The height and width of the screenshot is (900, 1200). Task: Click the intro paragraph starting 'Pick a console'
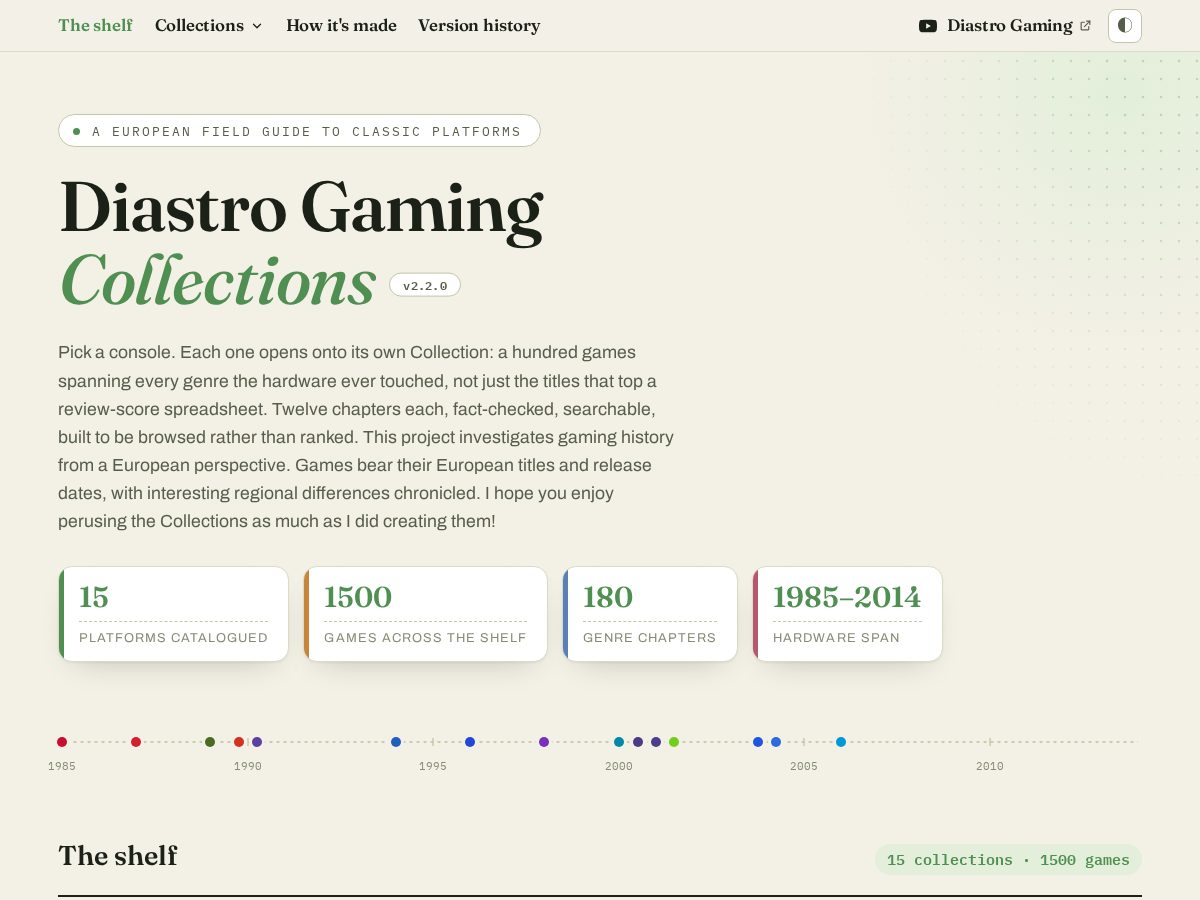point(367,437)
